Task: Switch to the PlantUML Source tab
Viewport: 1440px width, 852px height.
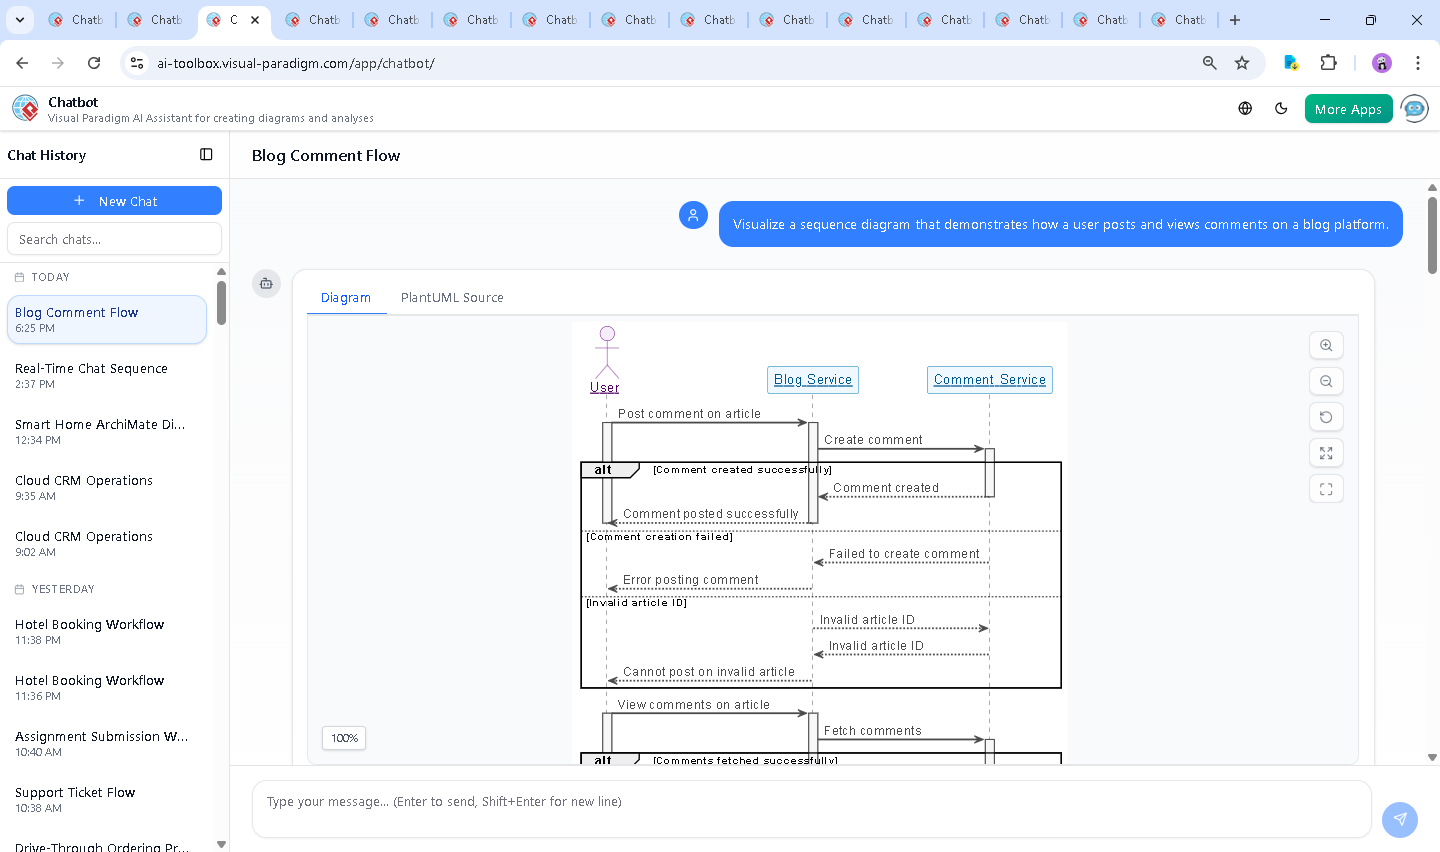Action: point(452,298)
